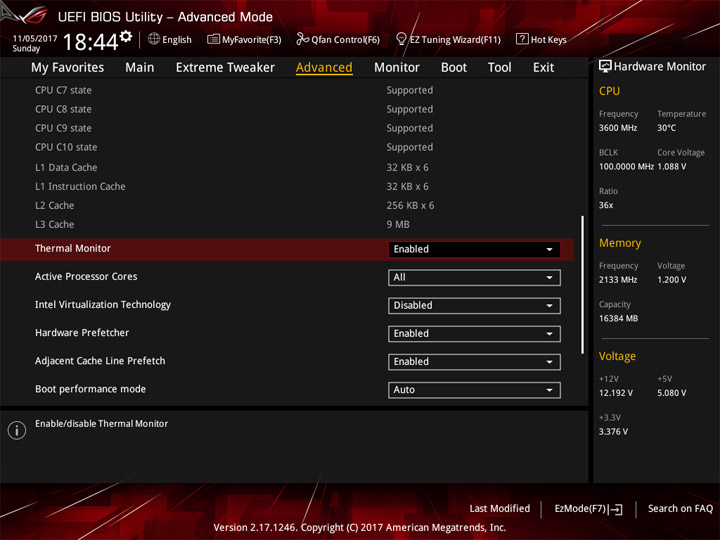Open Adjacent Cache Line Prefetch dropdown
The width and height of the screenshot is (720, 540).
tap(474, 362)
